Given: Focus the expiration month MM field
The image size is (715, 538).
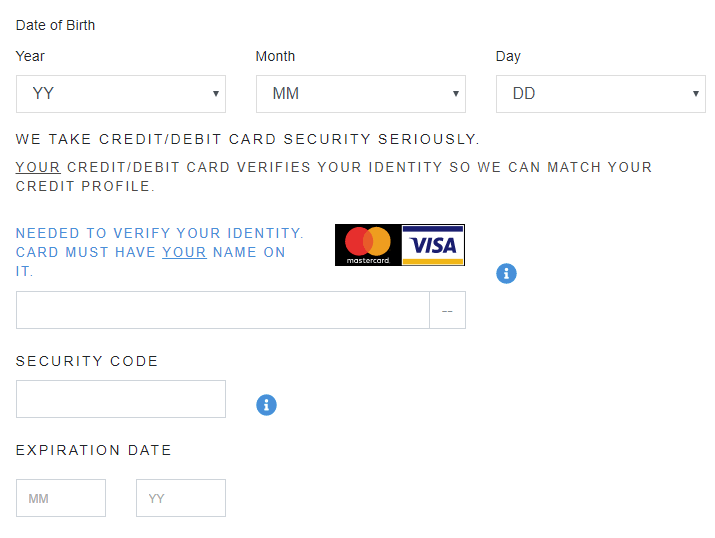Looking at the screenshot, I should 61,498.
